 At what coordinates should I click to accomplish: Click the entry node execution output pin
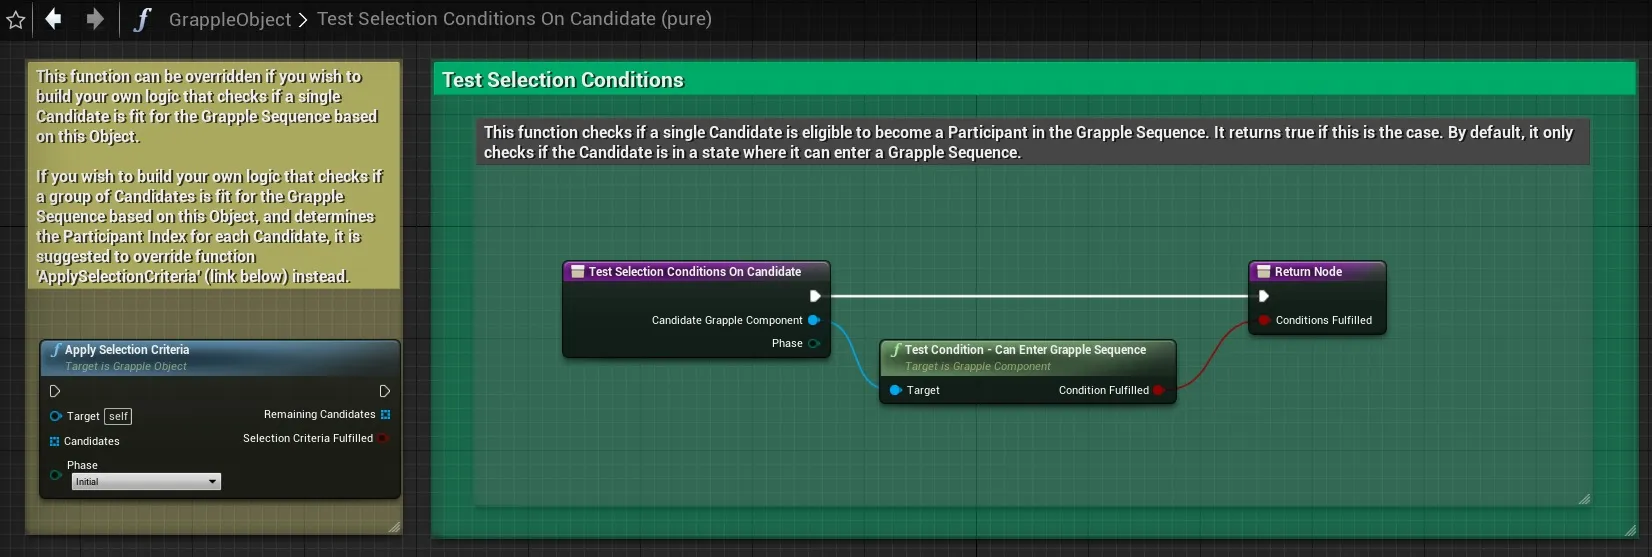pyautogui.click(x=815, y=296)
